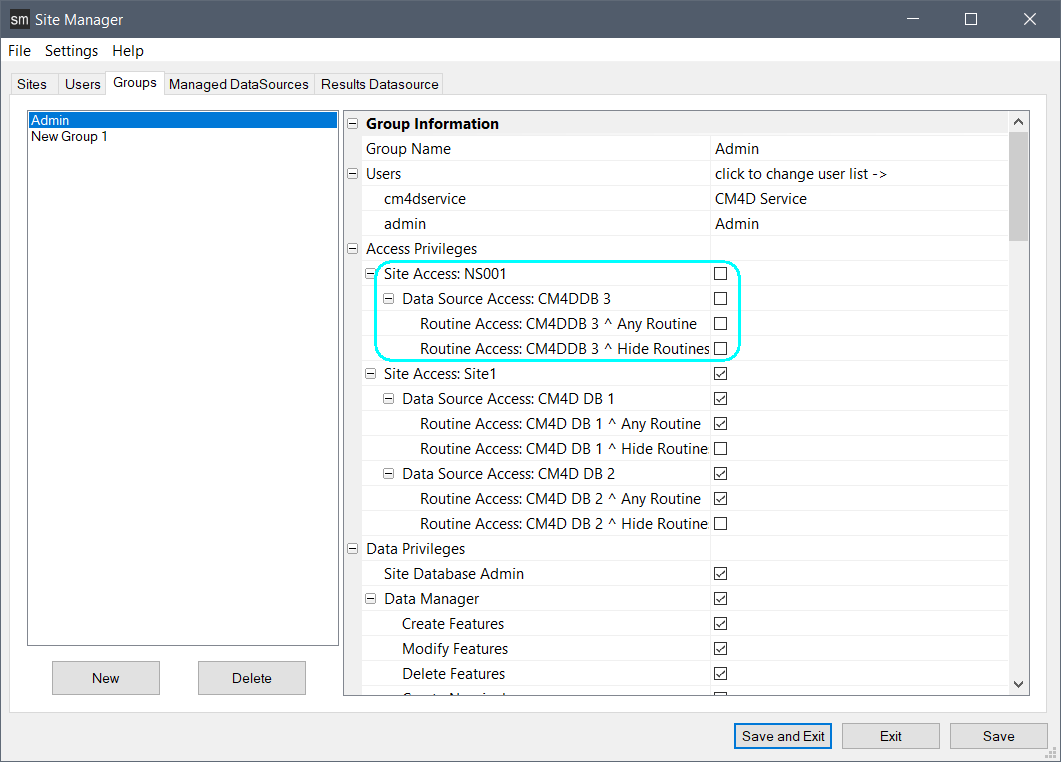The image size is (1061, 762).
Task: Collapse the Data Manager privileges node
Action: tap(370, 599)
